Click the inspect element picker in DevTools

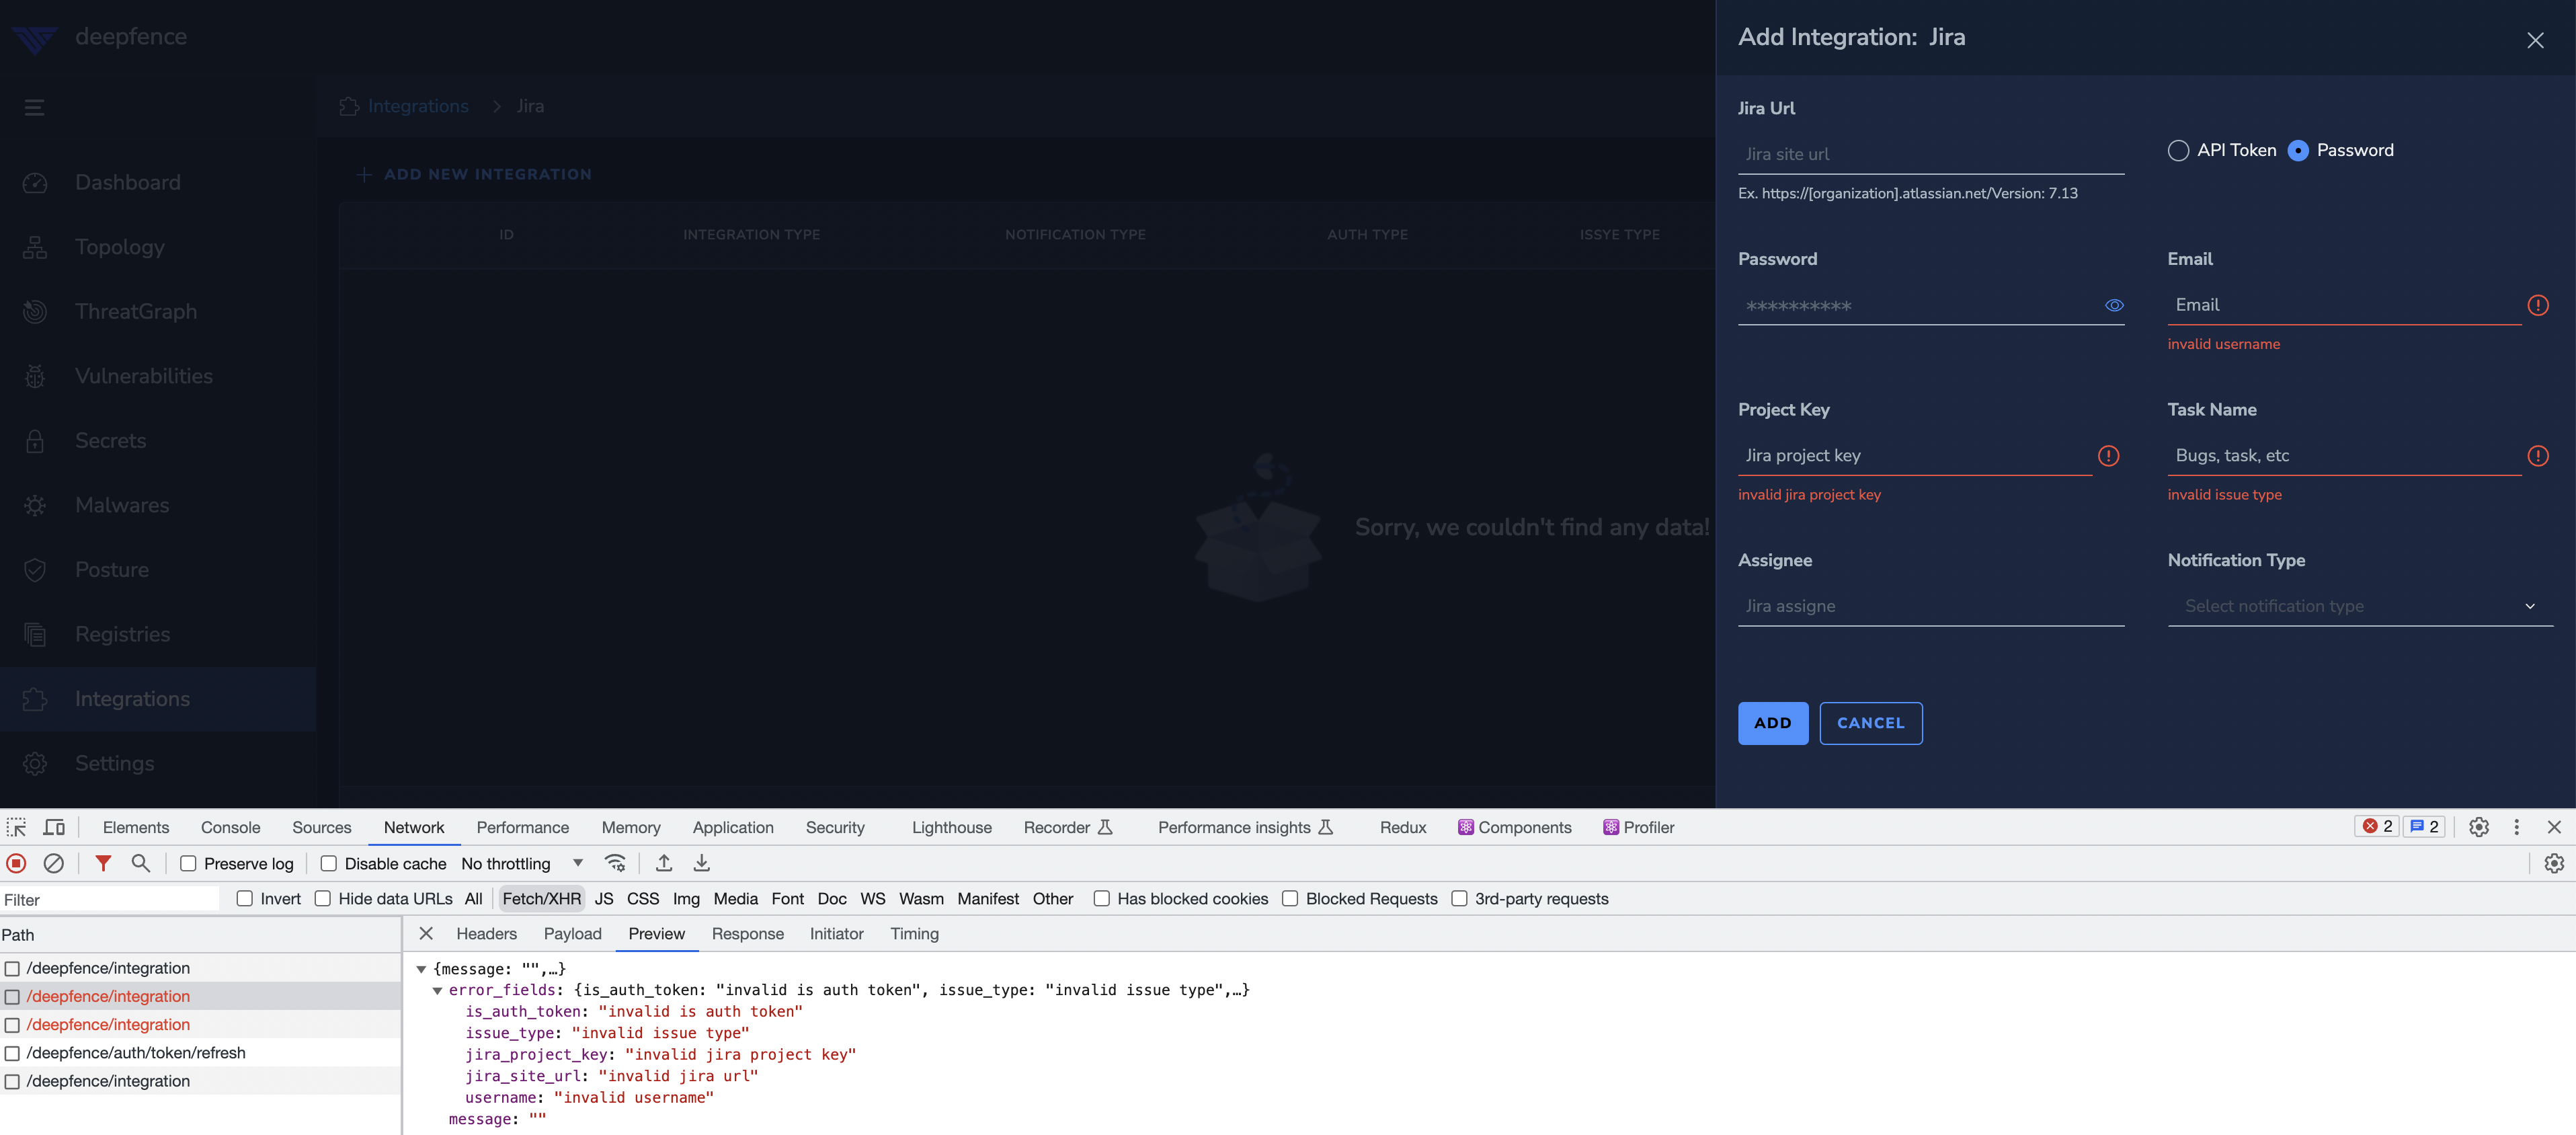(x=16, y=827)
